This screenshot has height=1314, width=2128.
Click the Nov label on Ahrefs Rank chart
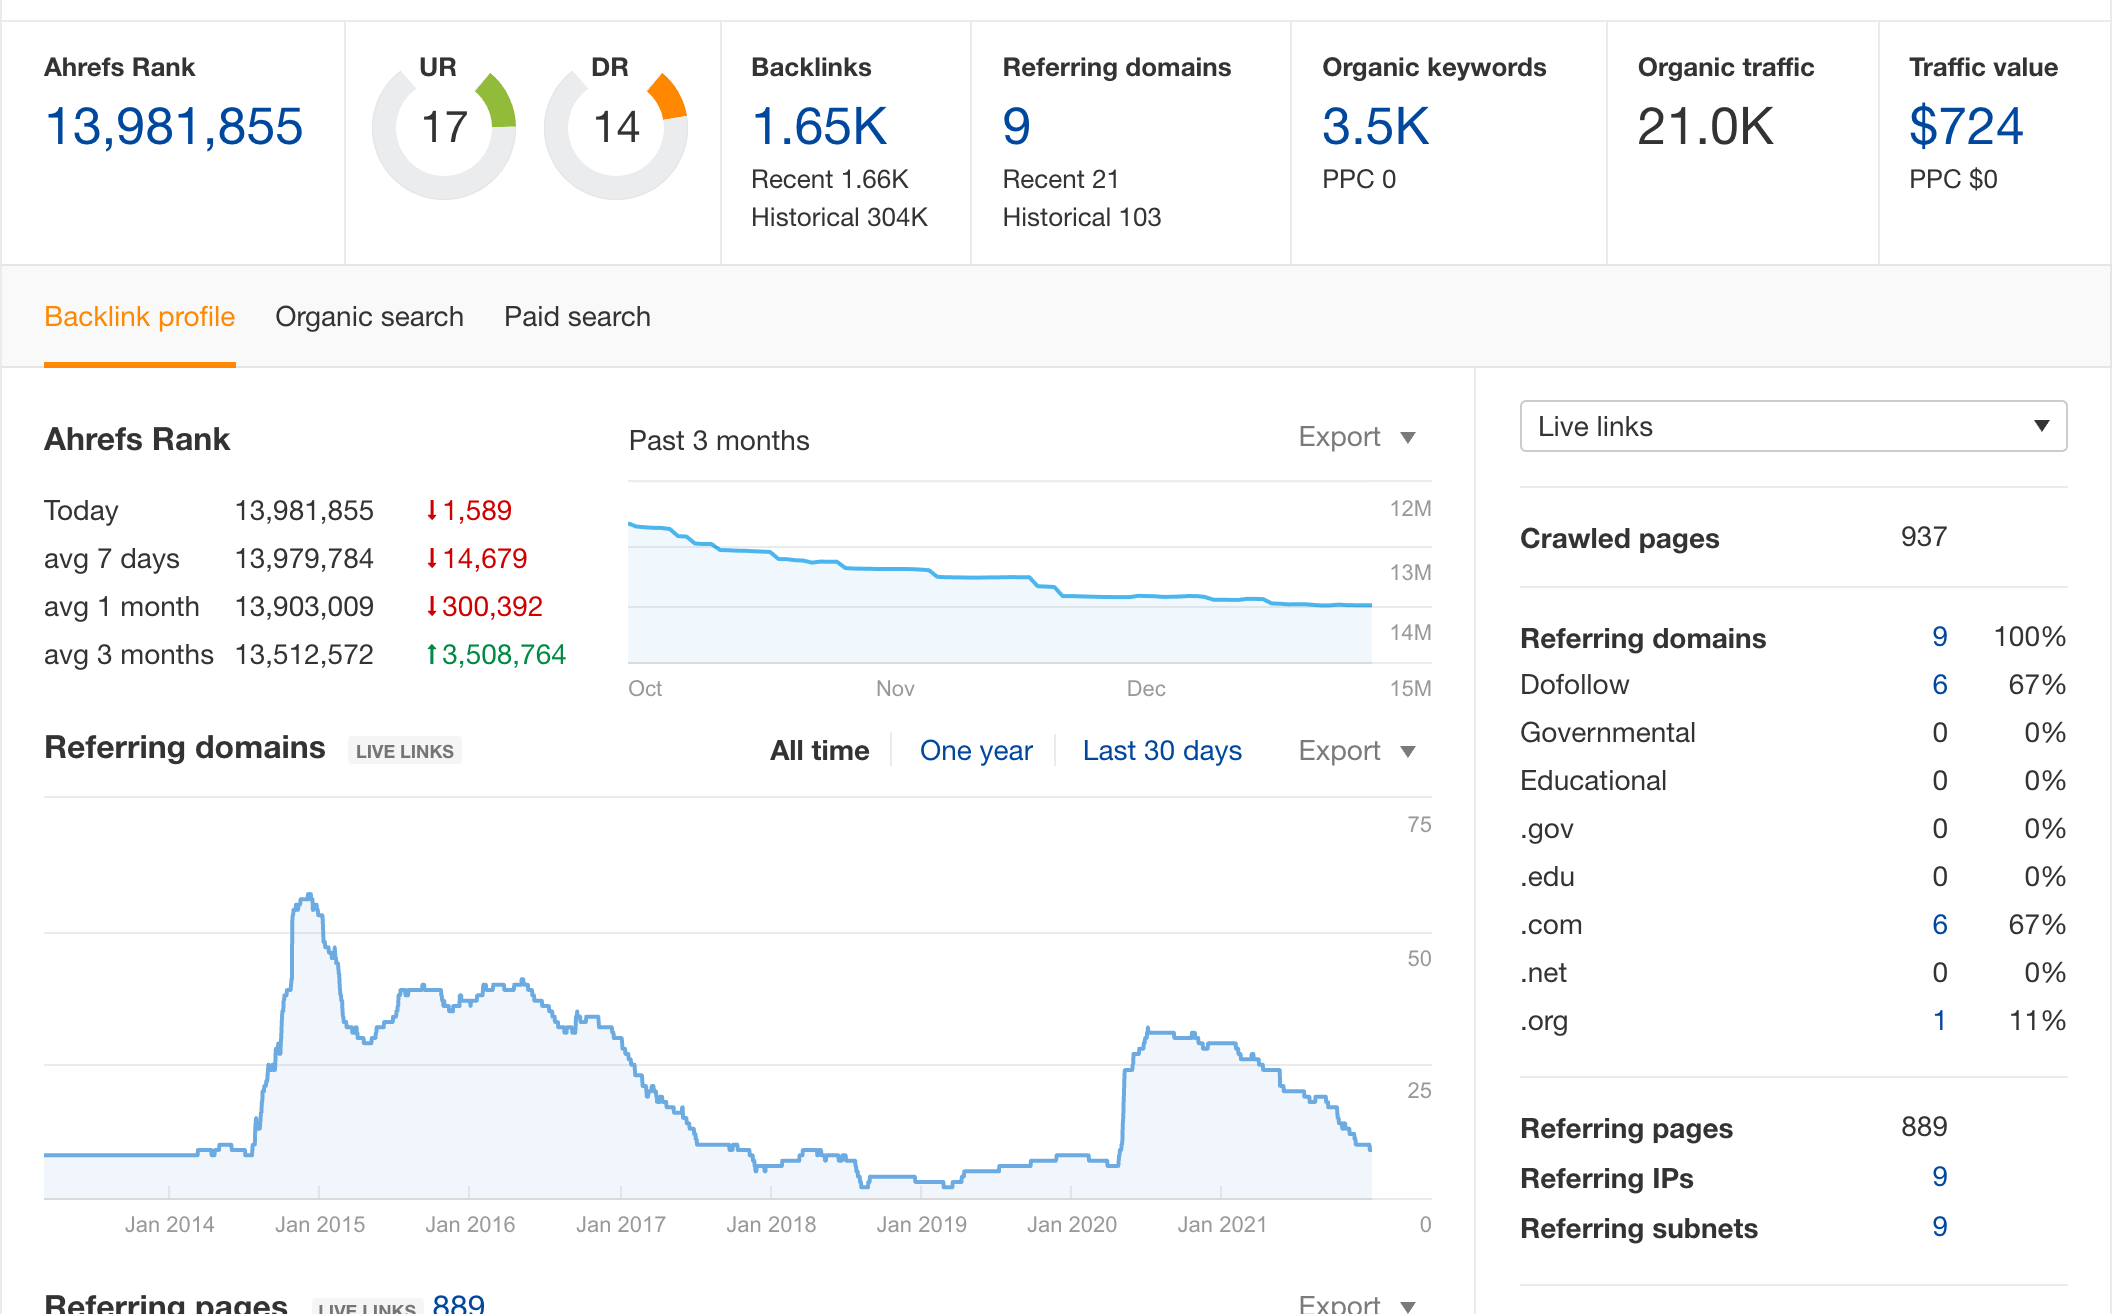895,689
